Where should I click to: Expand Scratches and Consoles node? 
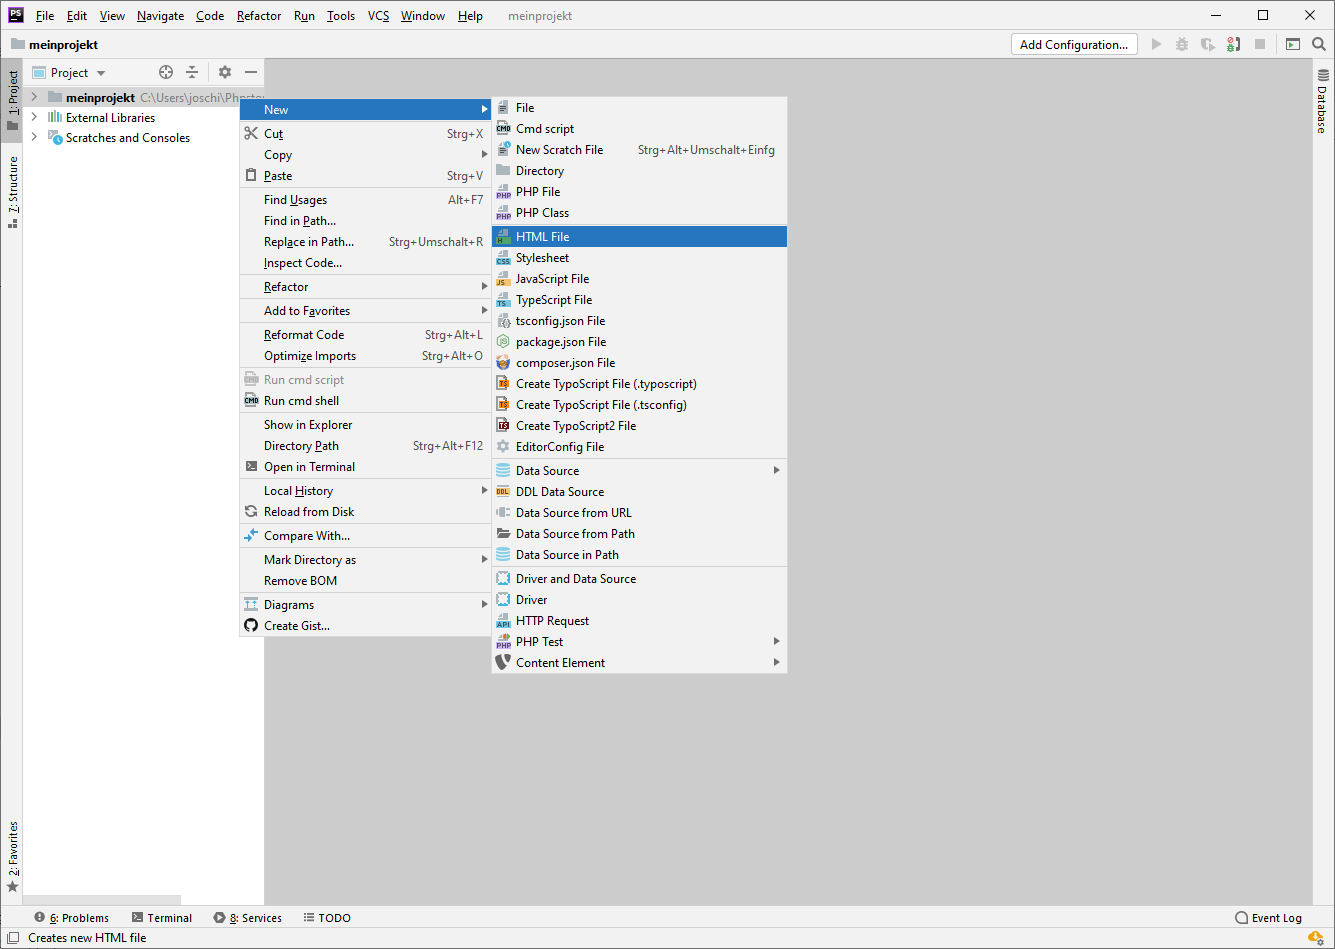[x=34, y=138]
